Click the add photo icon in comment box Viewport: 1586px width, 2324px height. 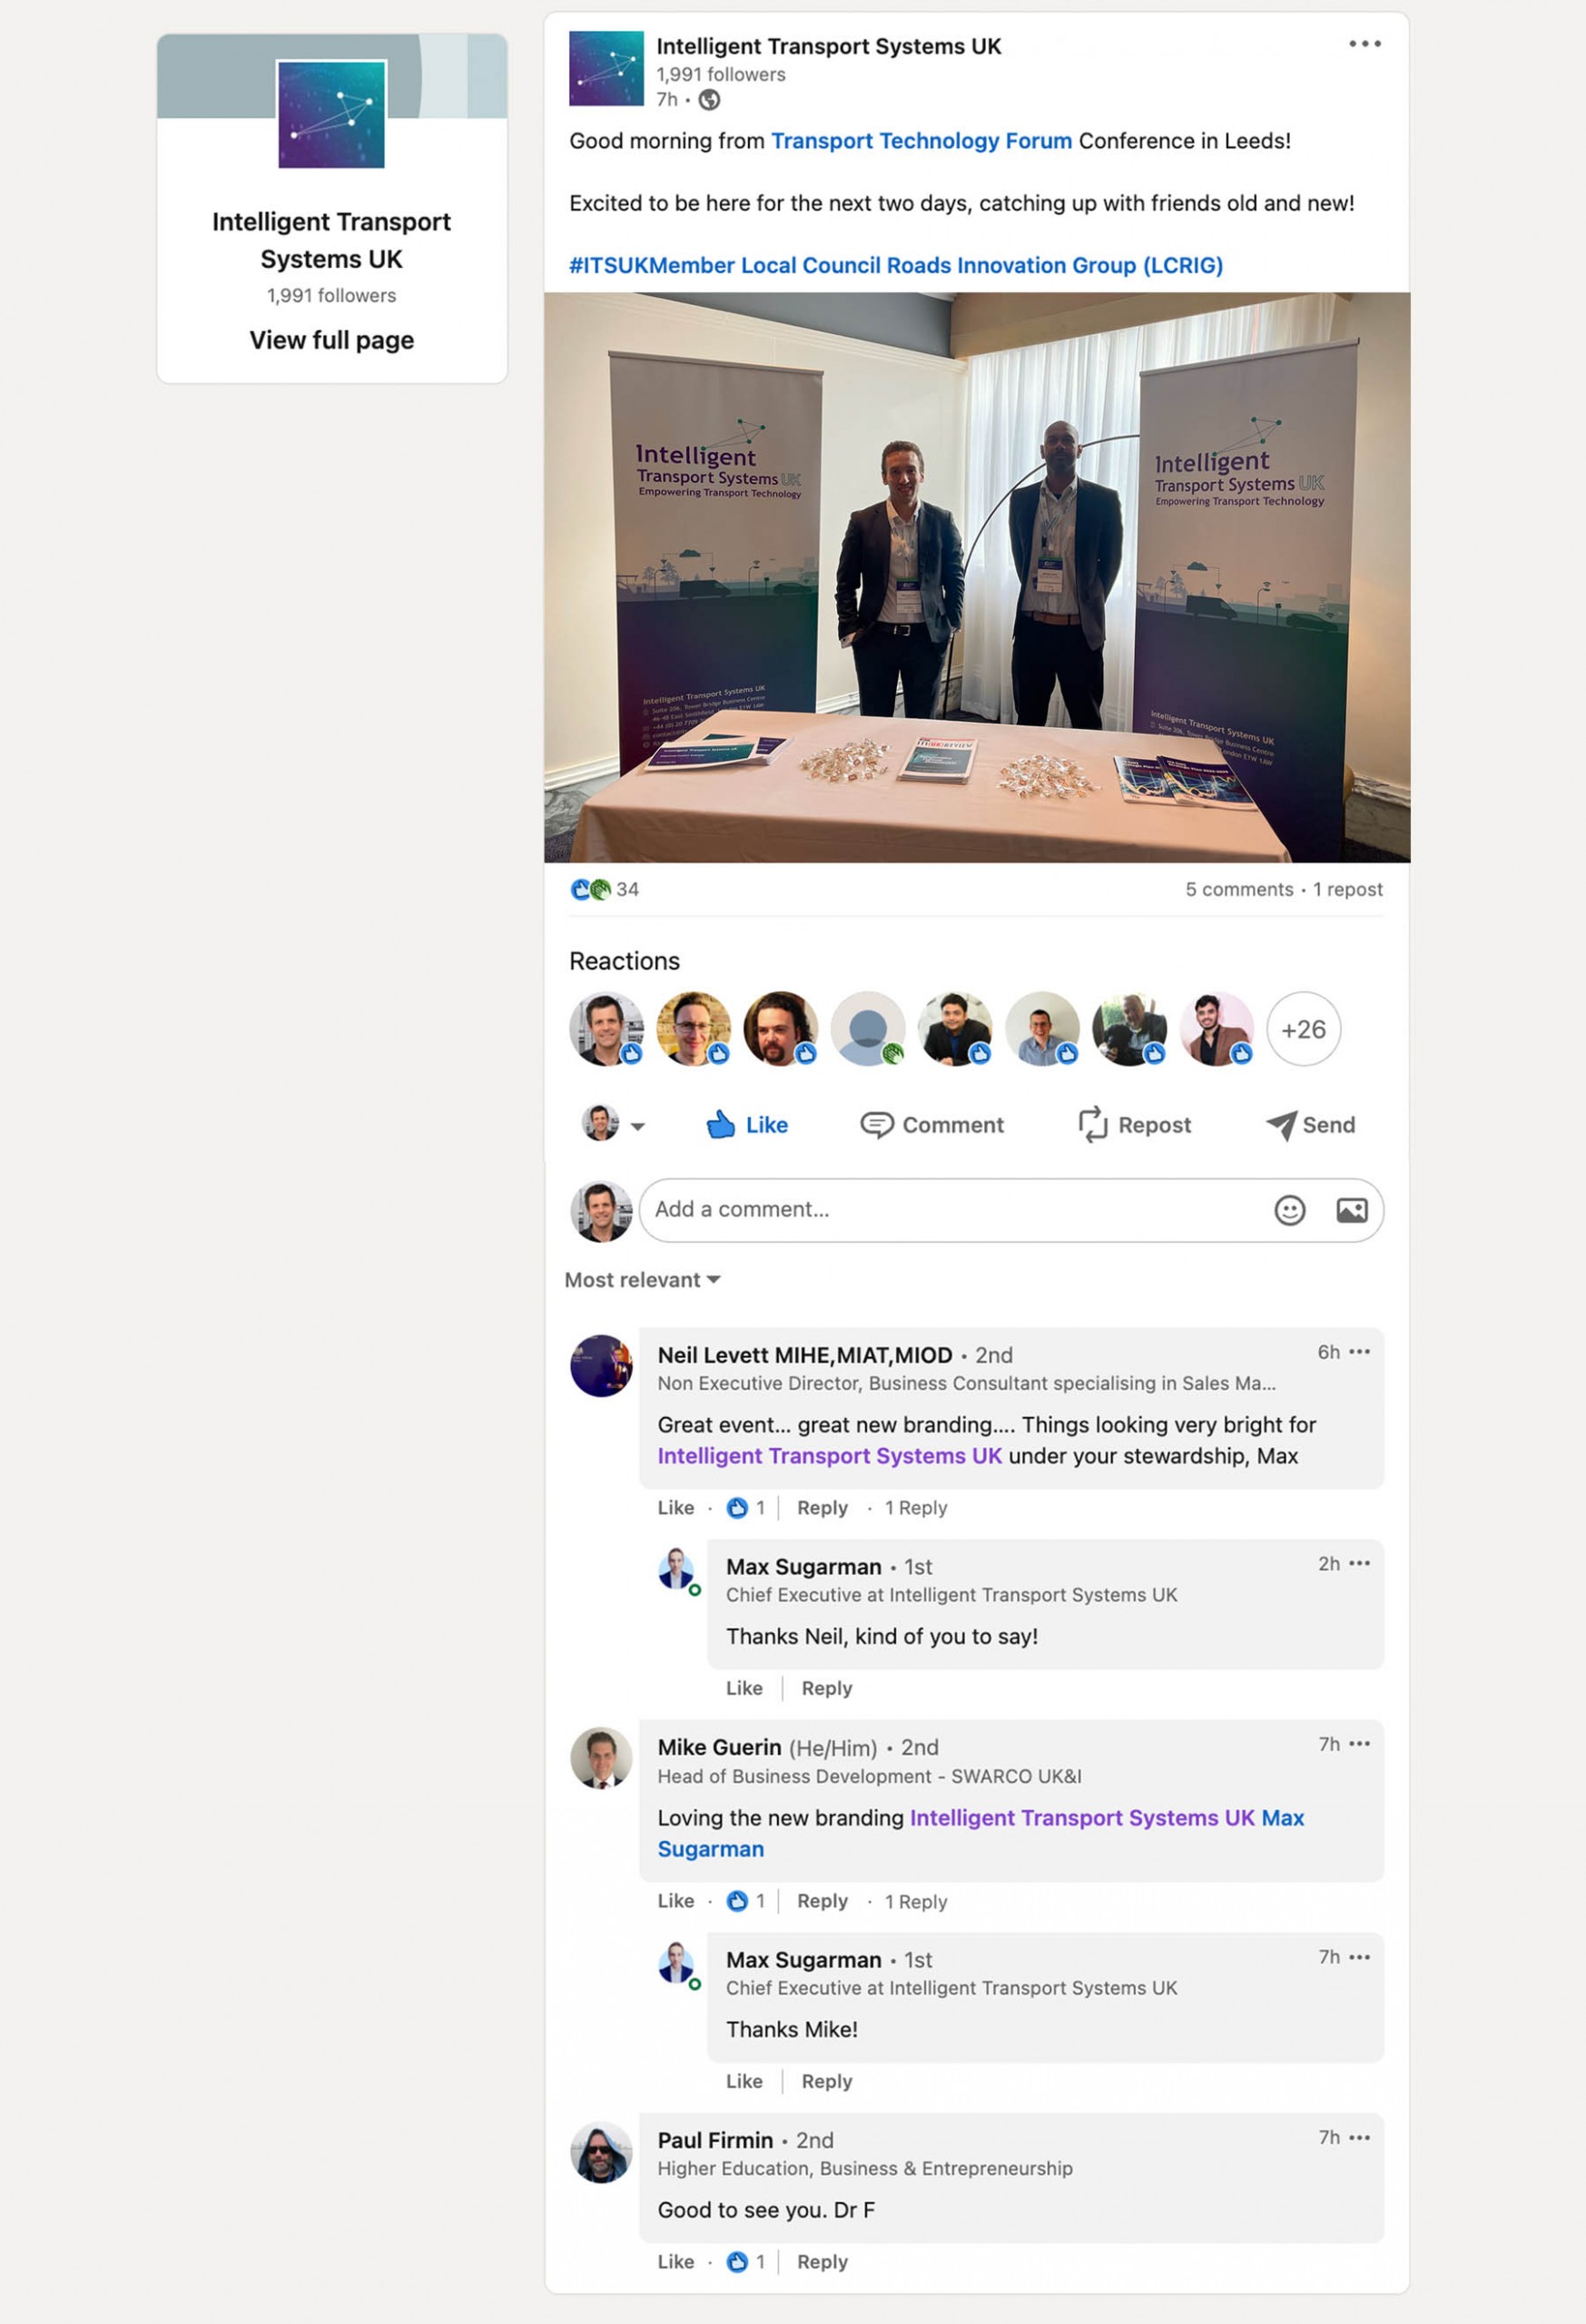pyautogui.click(x=1351, y=1210)
